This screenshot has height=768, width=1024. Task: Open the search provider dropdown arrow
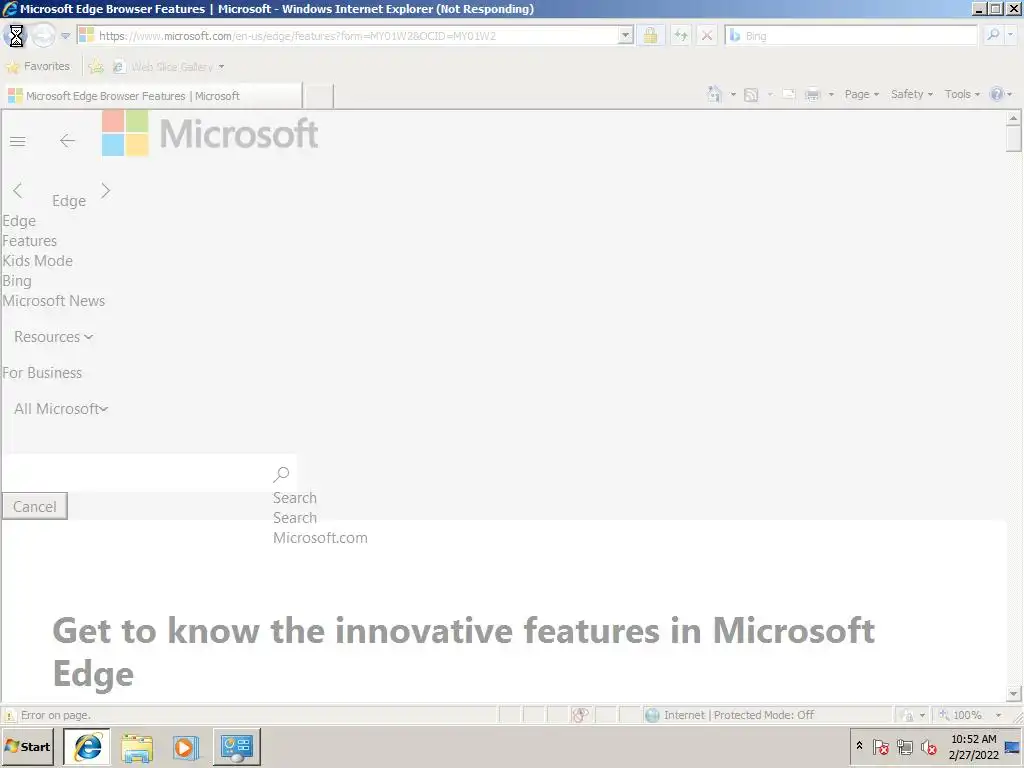coord(1011,35)
